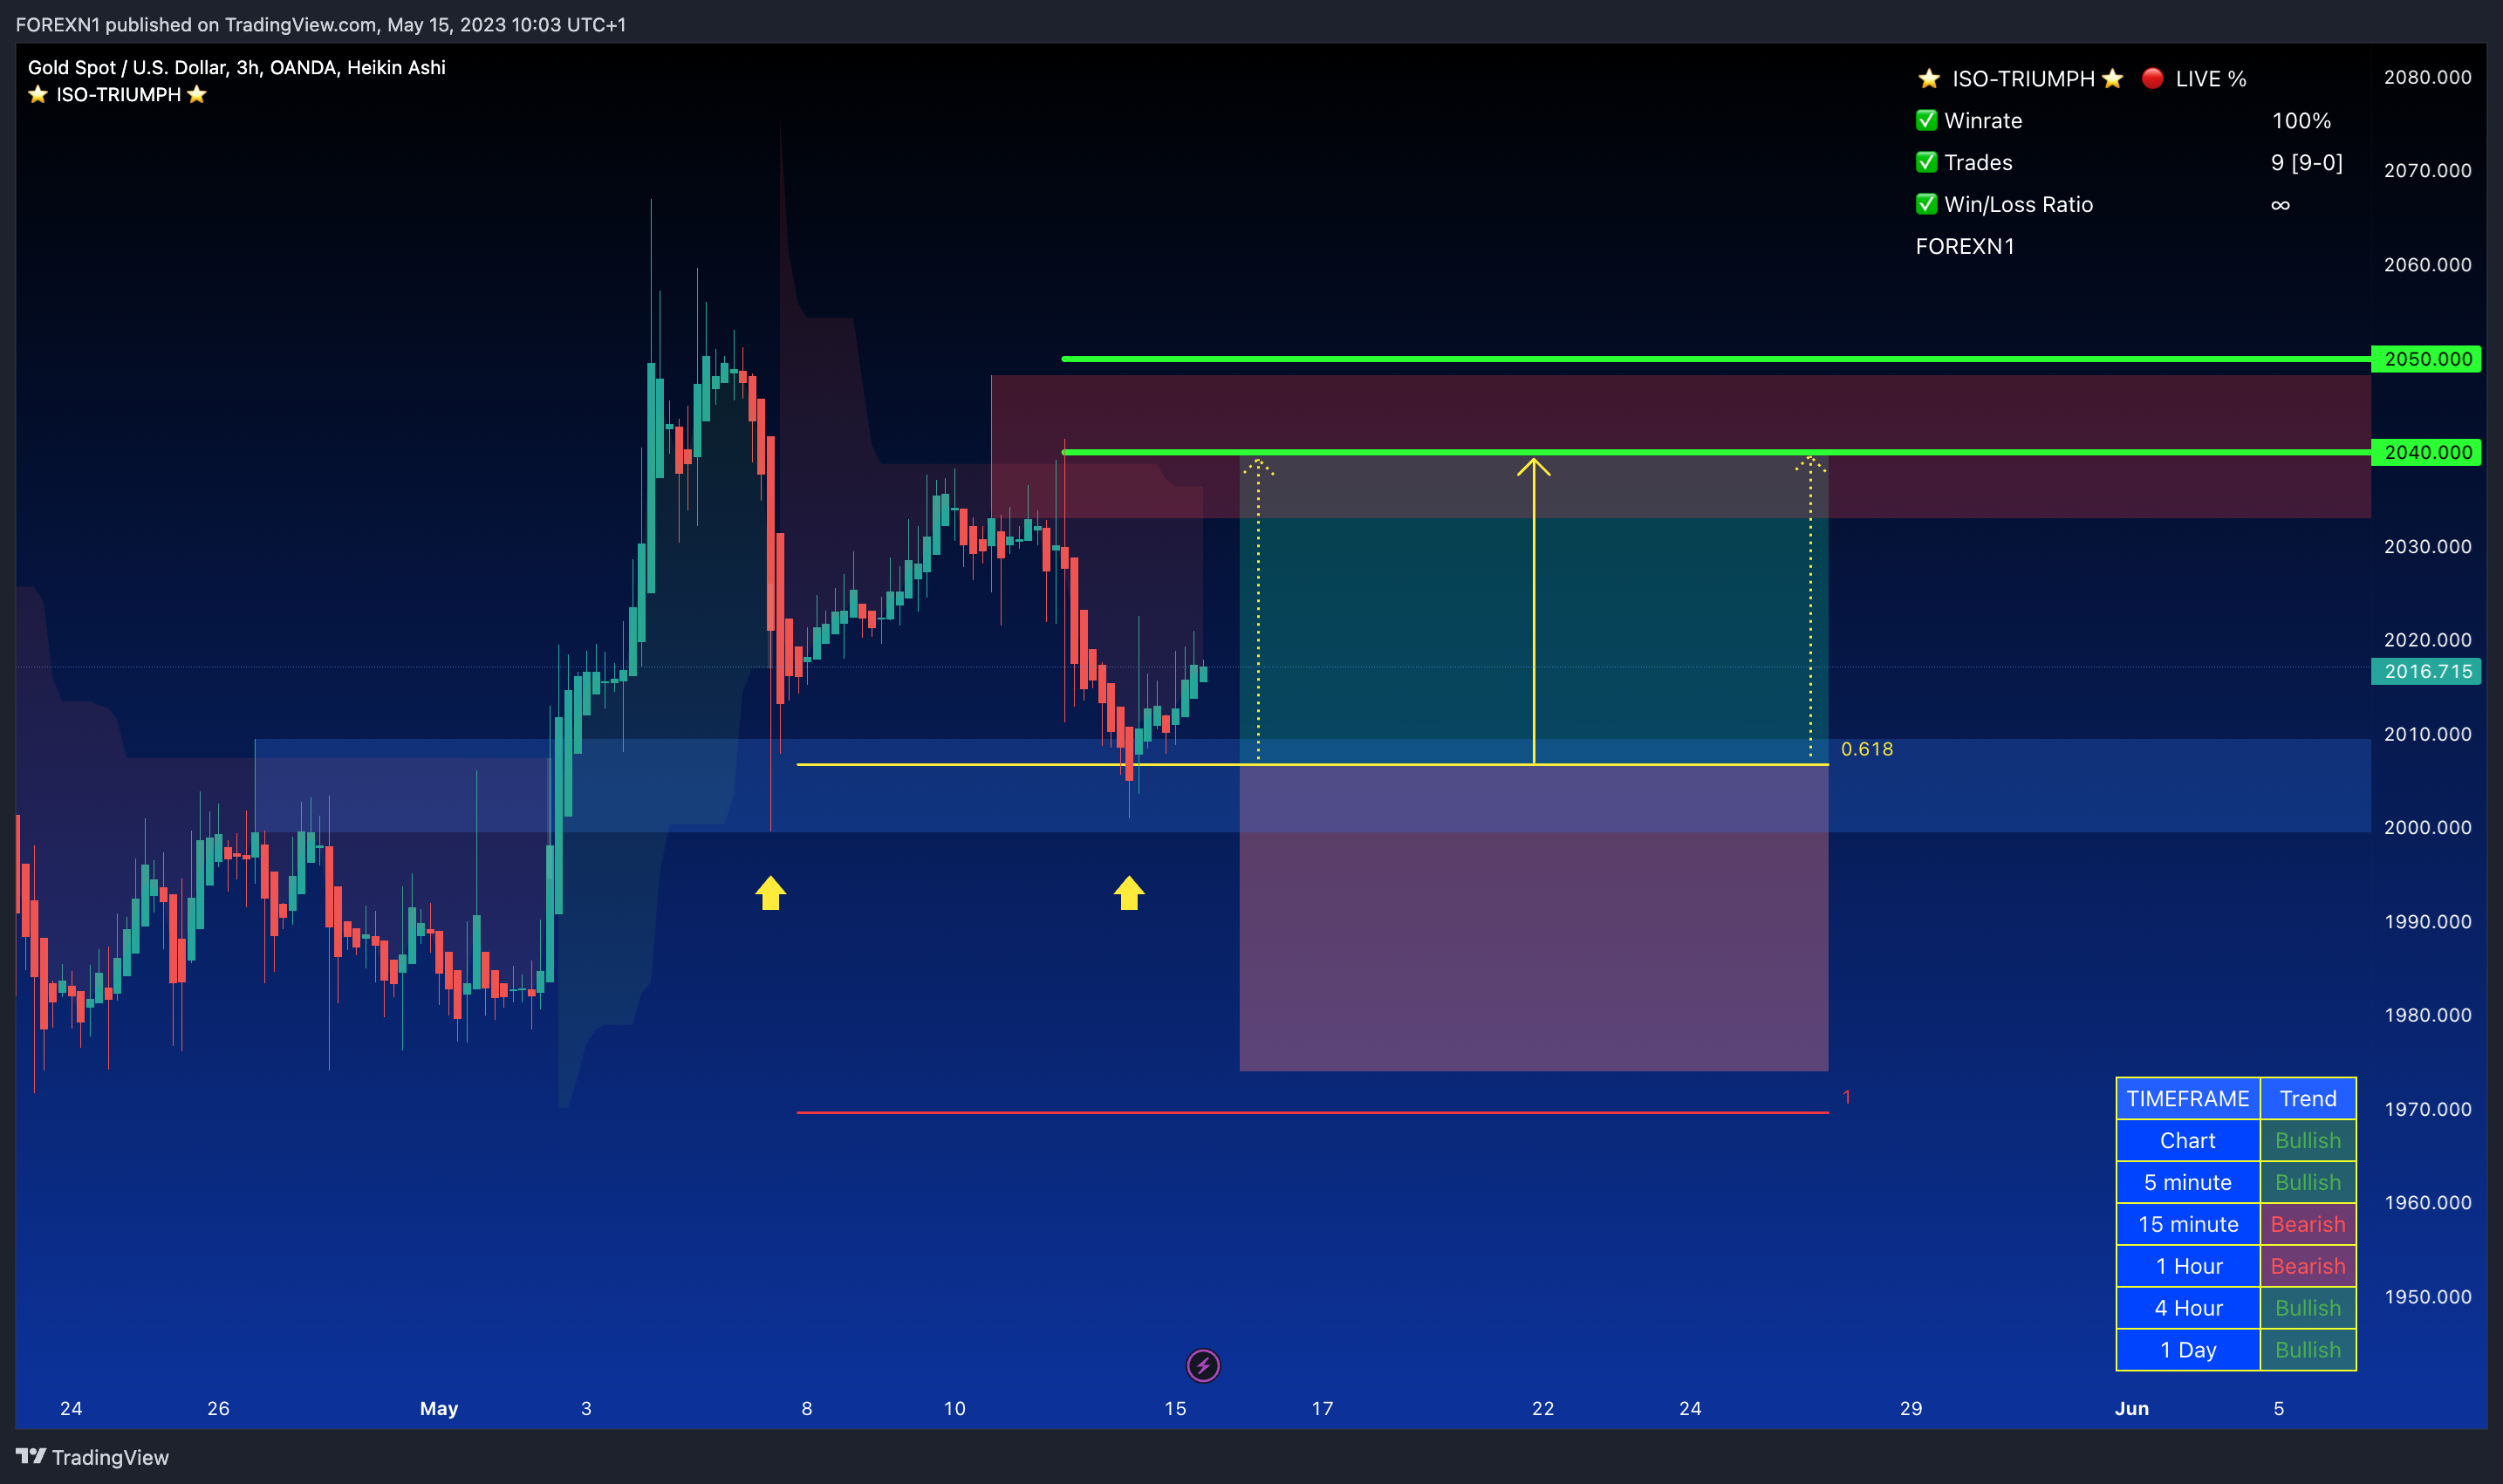This screenshot has width=2503, height=1484.
Task: Click the 2040.000 green price label
Action: (x=2426, y=452)
